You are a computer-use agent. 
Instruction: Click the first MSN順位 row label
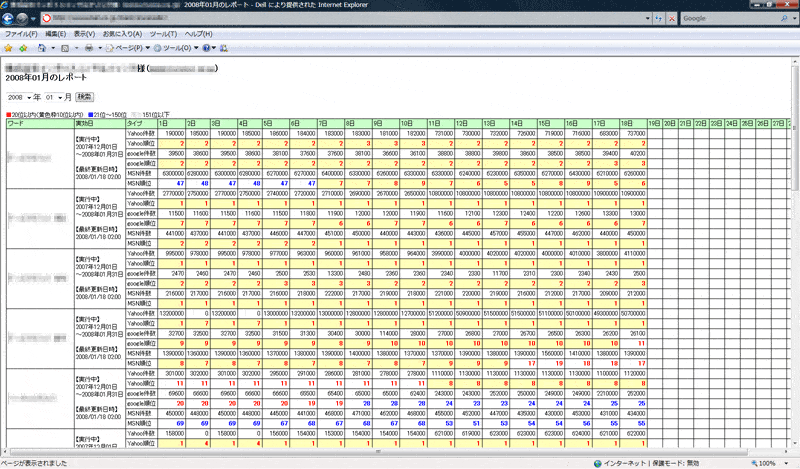pos(141,183)
